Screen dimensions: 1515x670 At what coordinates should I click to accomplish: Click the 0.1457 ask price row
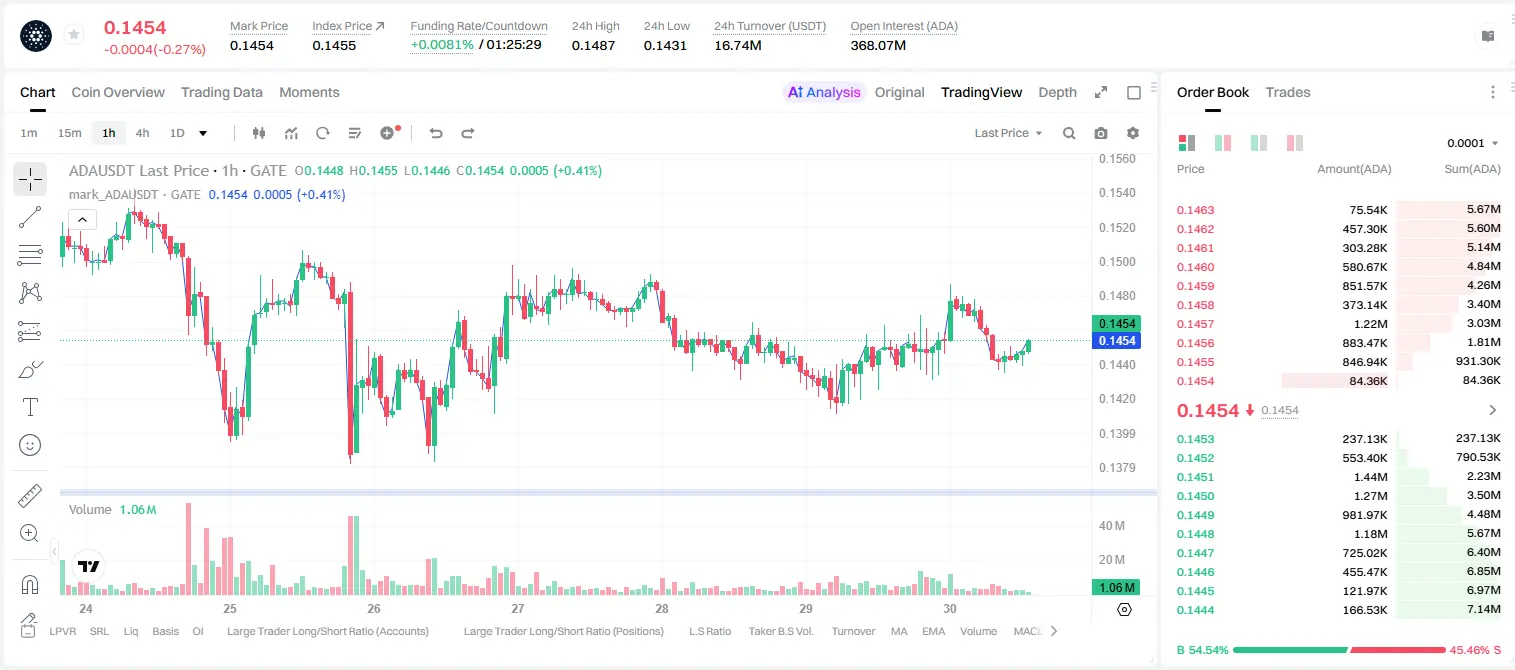coord(1338,324)
